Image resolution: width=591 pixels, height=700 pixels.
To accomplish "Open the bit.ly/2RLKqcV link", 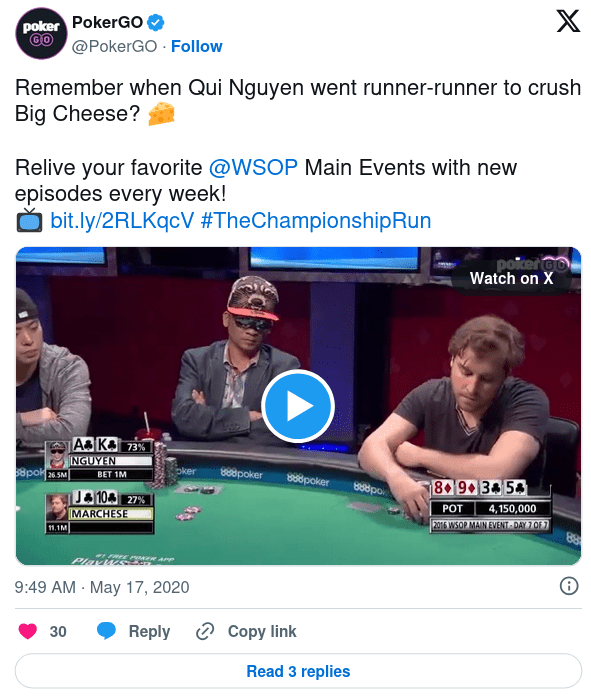I will [122, 221].
